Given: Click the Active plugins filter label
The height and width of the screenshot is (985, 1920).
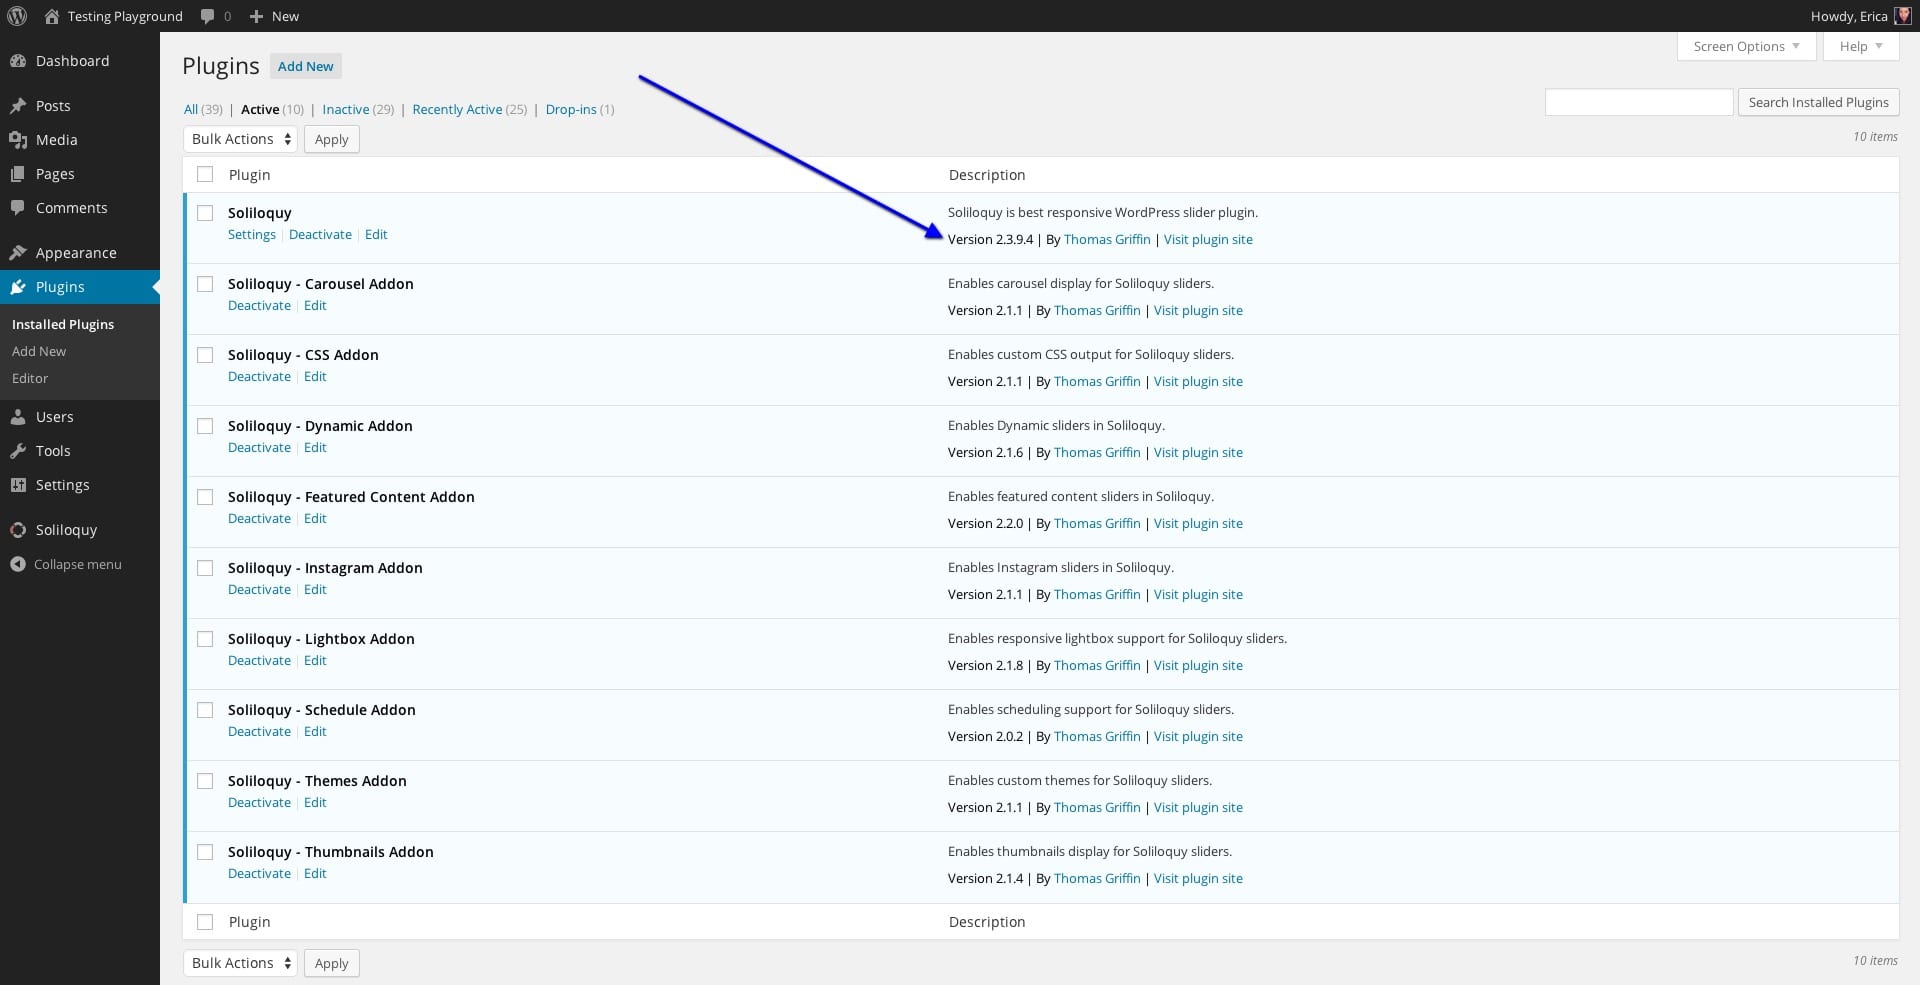Looking at the screenshot, I should coord(260,109).
